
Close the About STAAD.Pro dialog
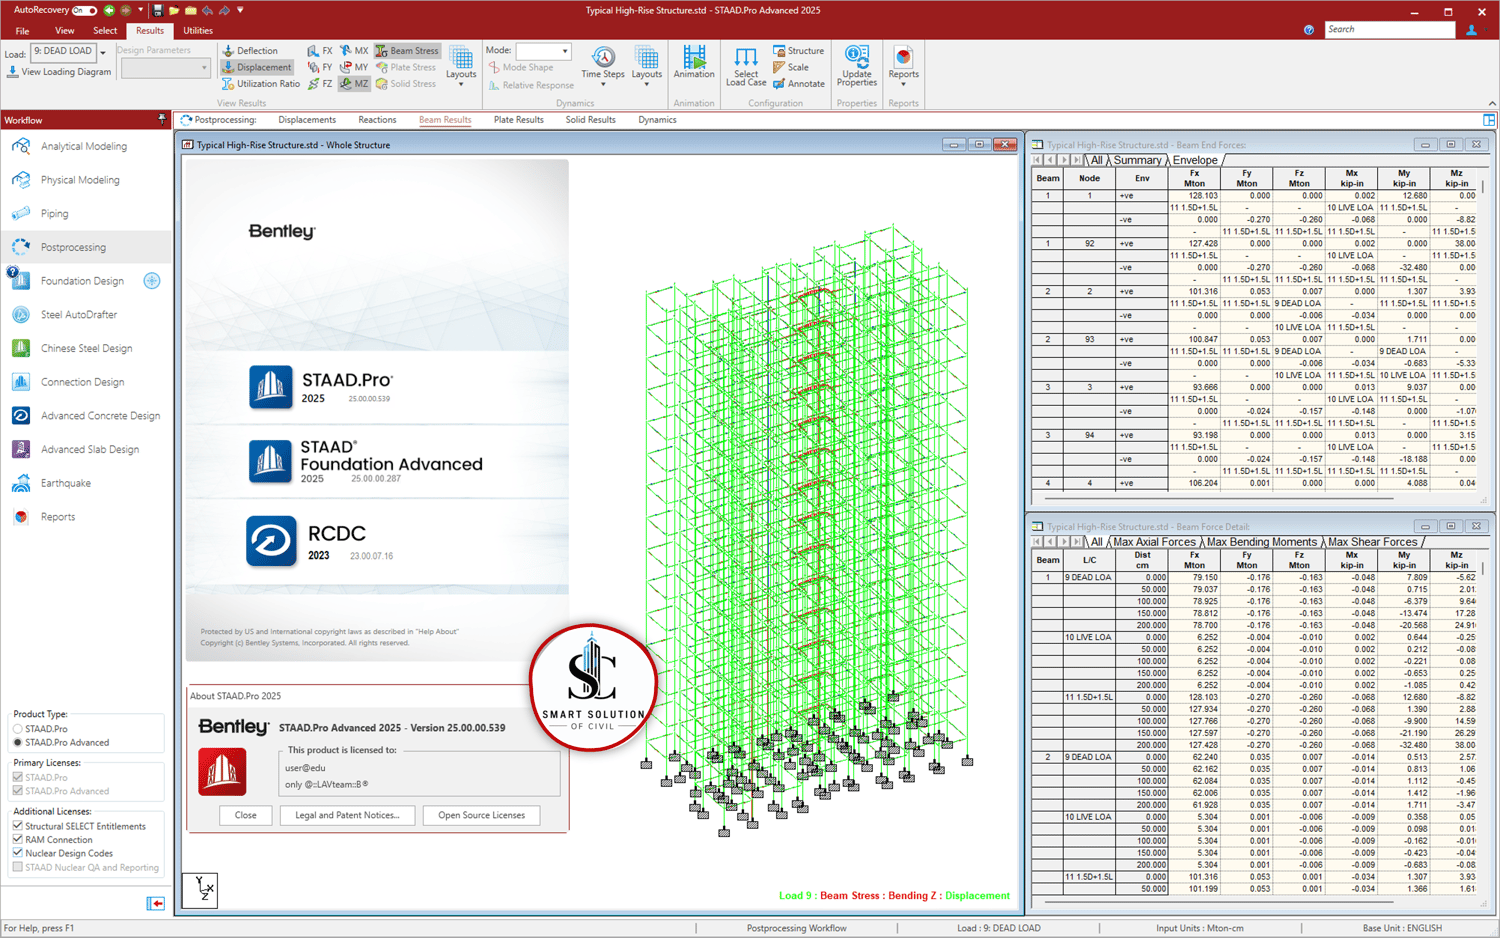pos(246,816)
